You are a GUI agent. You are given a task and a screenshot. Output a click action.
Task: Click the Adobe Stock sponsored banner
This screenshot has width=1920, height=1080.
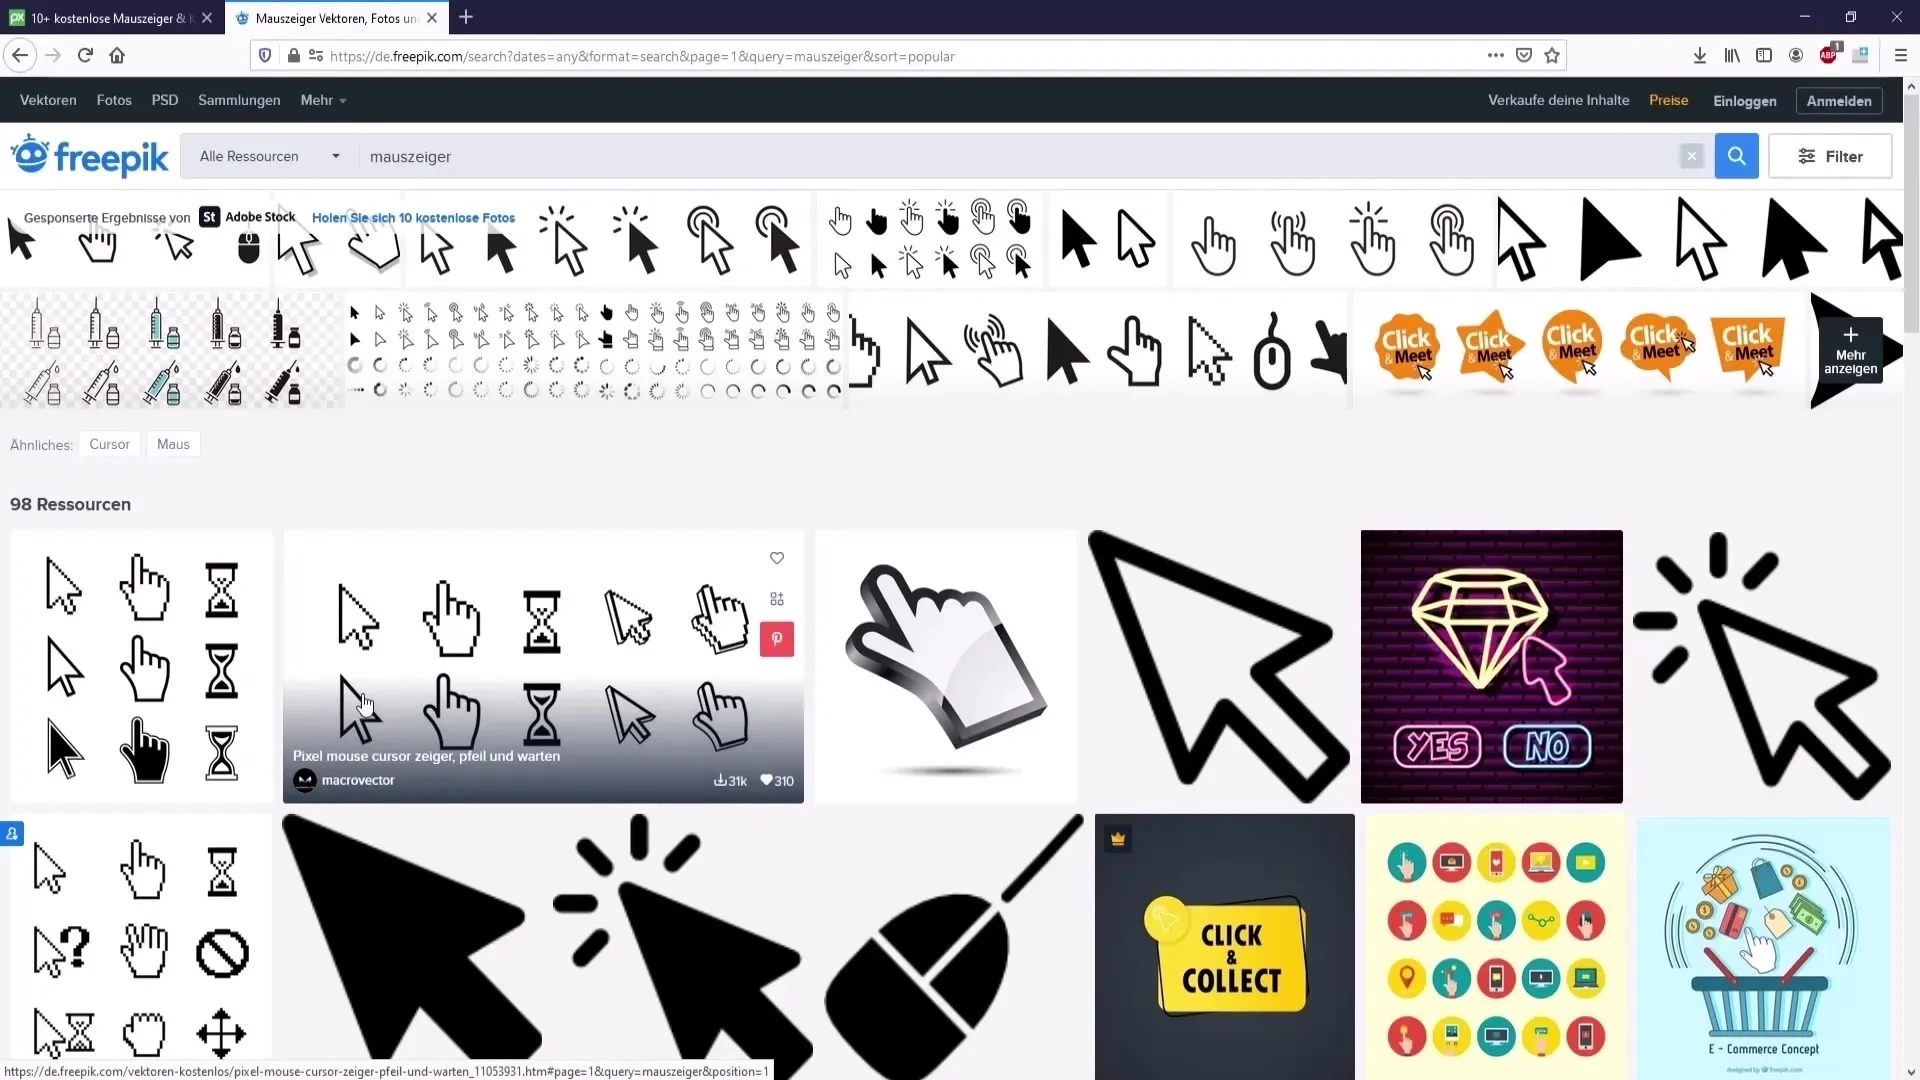tap(244, 216)
